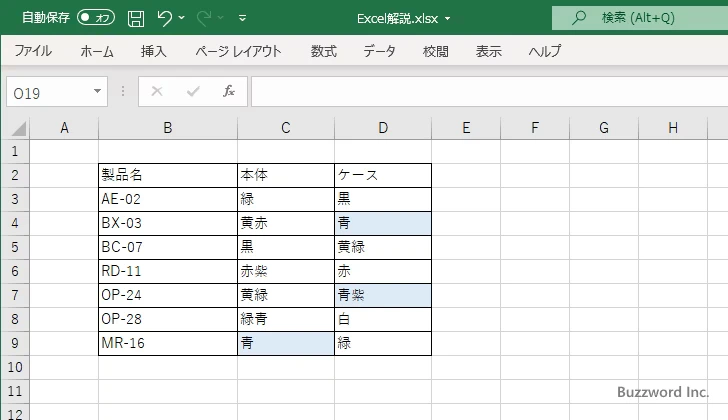Select column D header

[x=383, y=128]
